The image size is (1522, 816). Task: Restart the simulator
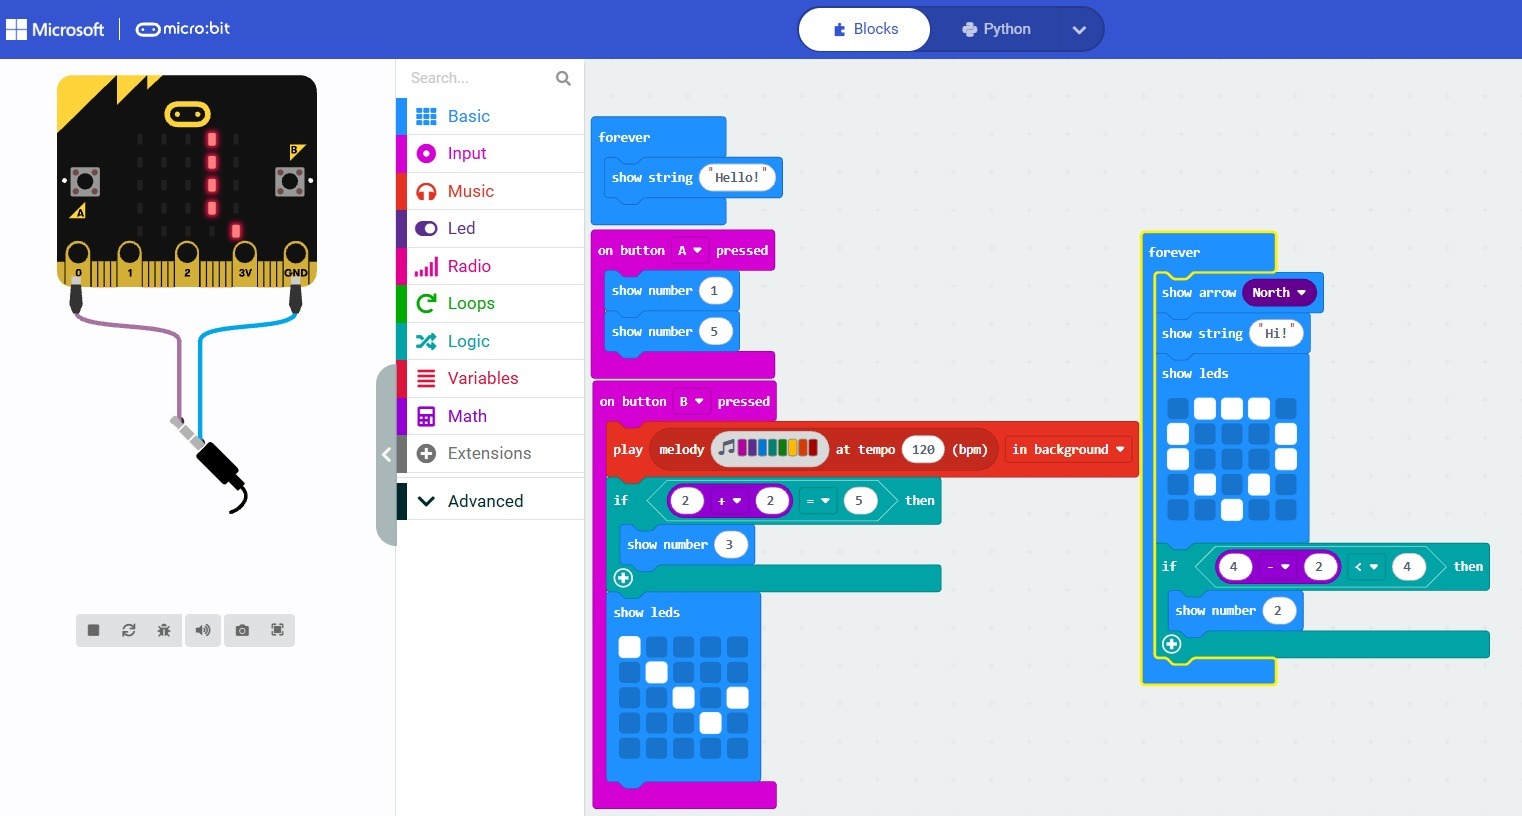coord(129,630)
